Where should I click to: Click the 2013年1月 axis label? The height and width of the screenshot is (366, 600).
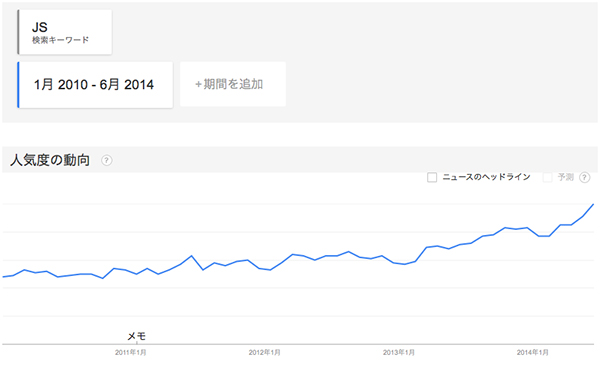[399, 352]
